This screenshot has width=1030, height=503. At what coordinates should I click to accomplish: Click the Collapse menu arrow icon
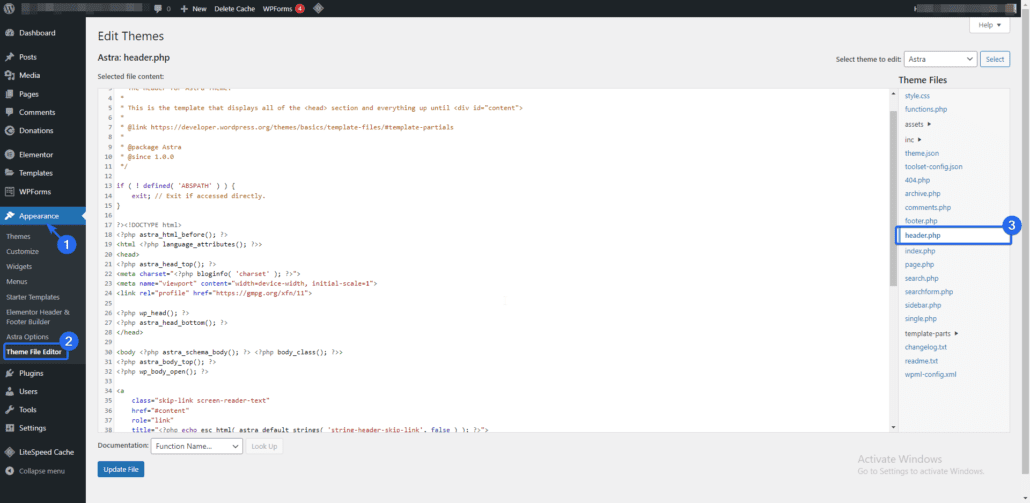[x=10, y=471]
